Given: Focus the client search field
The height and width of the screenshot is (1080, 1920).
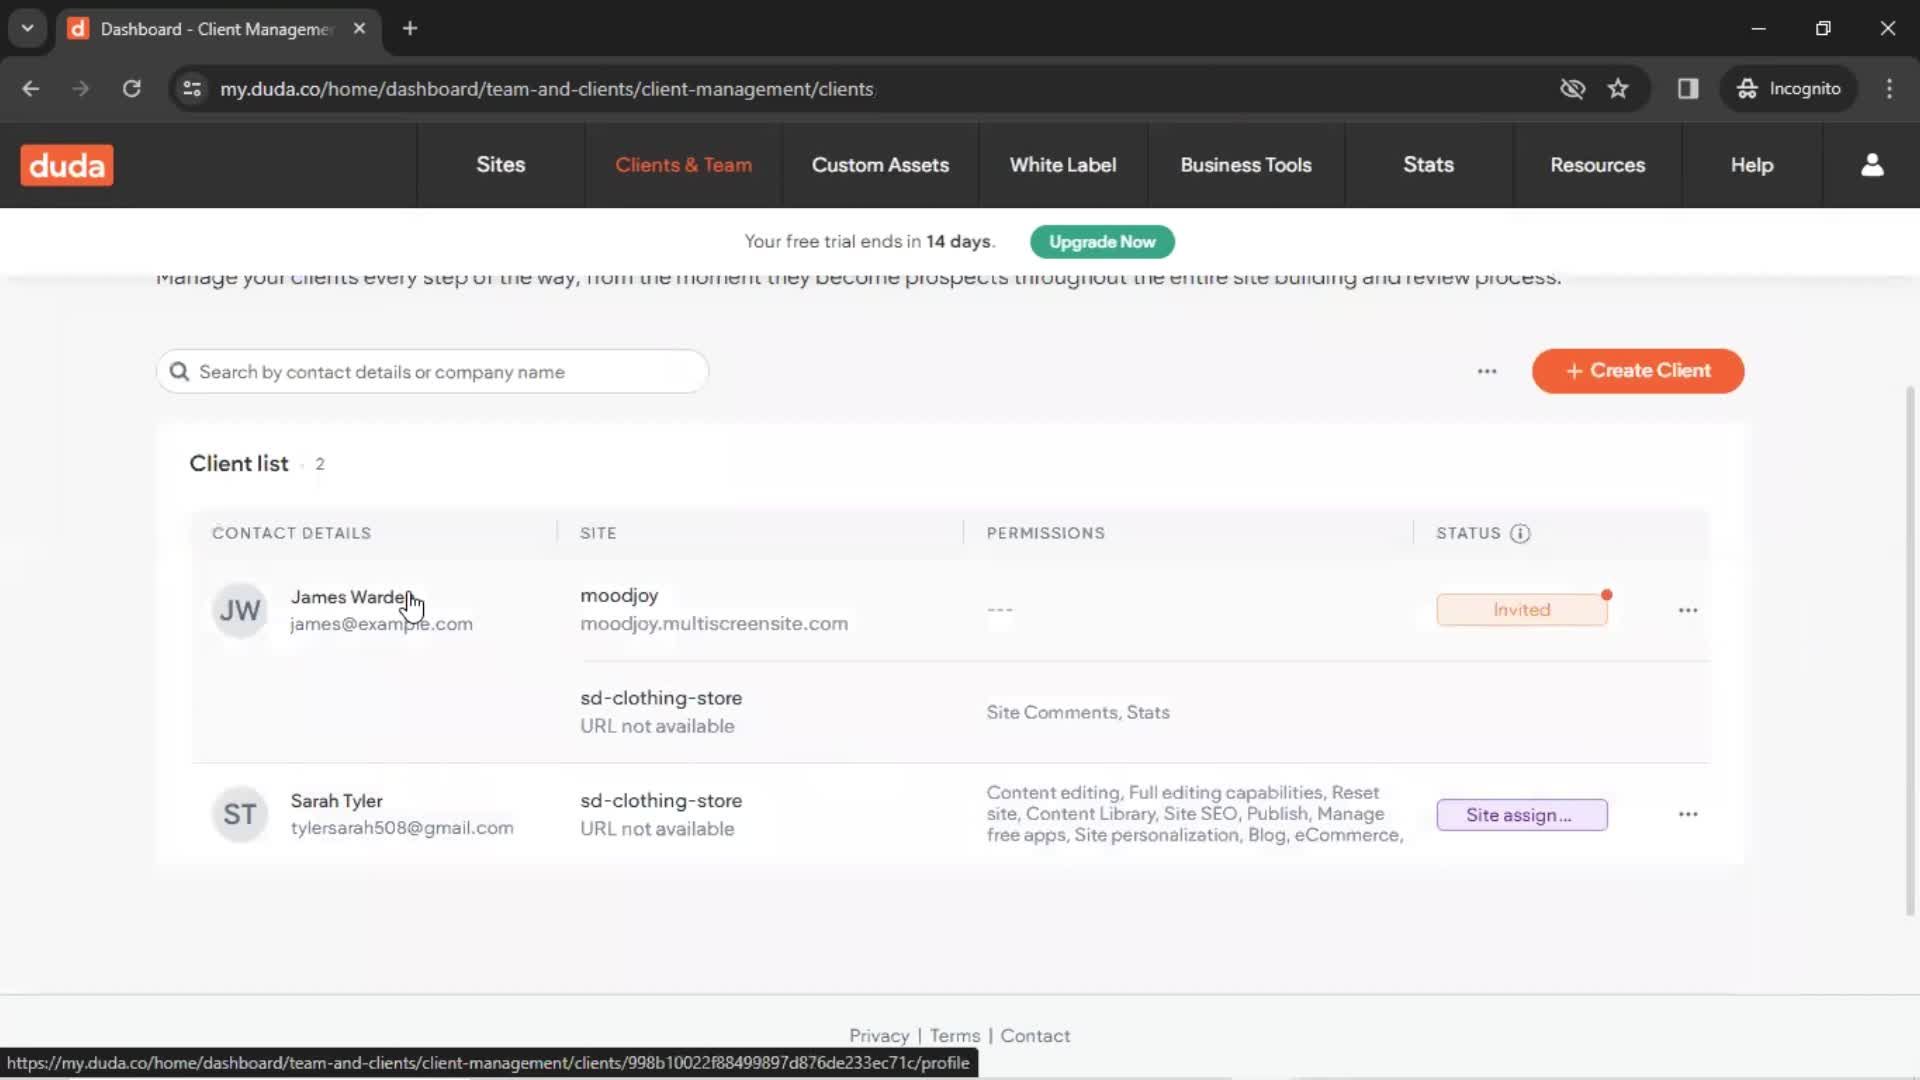Looking at the screenshot, I should [432, 372].
